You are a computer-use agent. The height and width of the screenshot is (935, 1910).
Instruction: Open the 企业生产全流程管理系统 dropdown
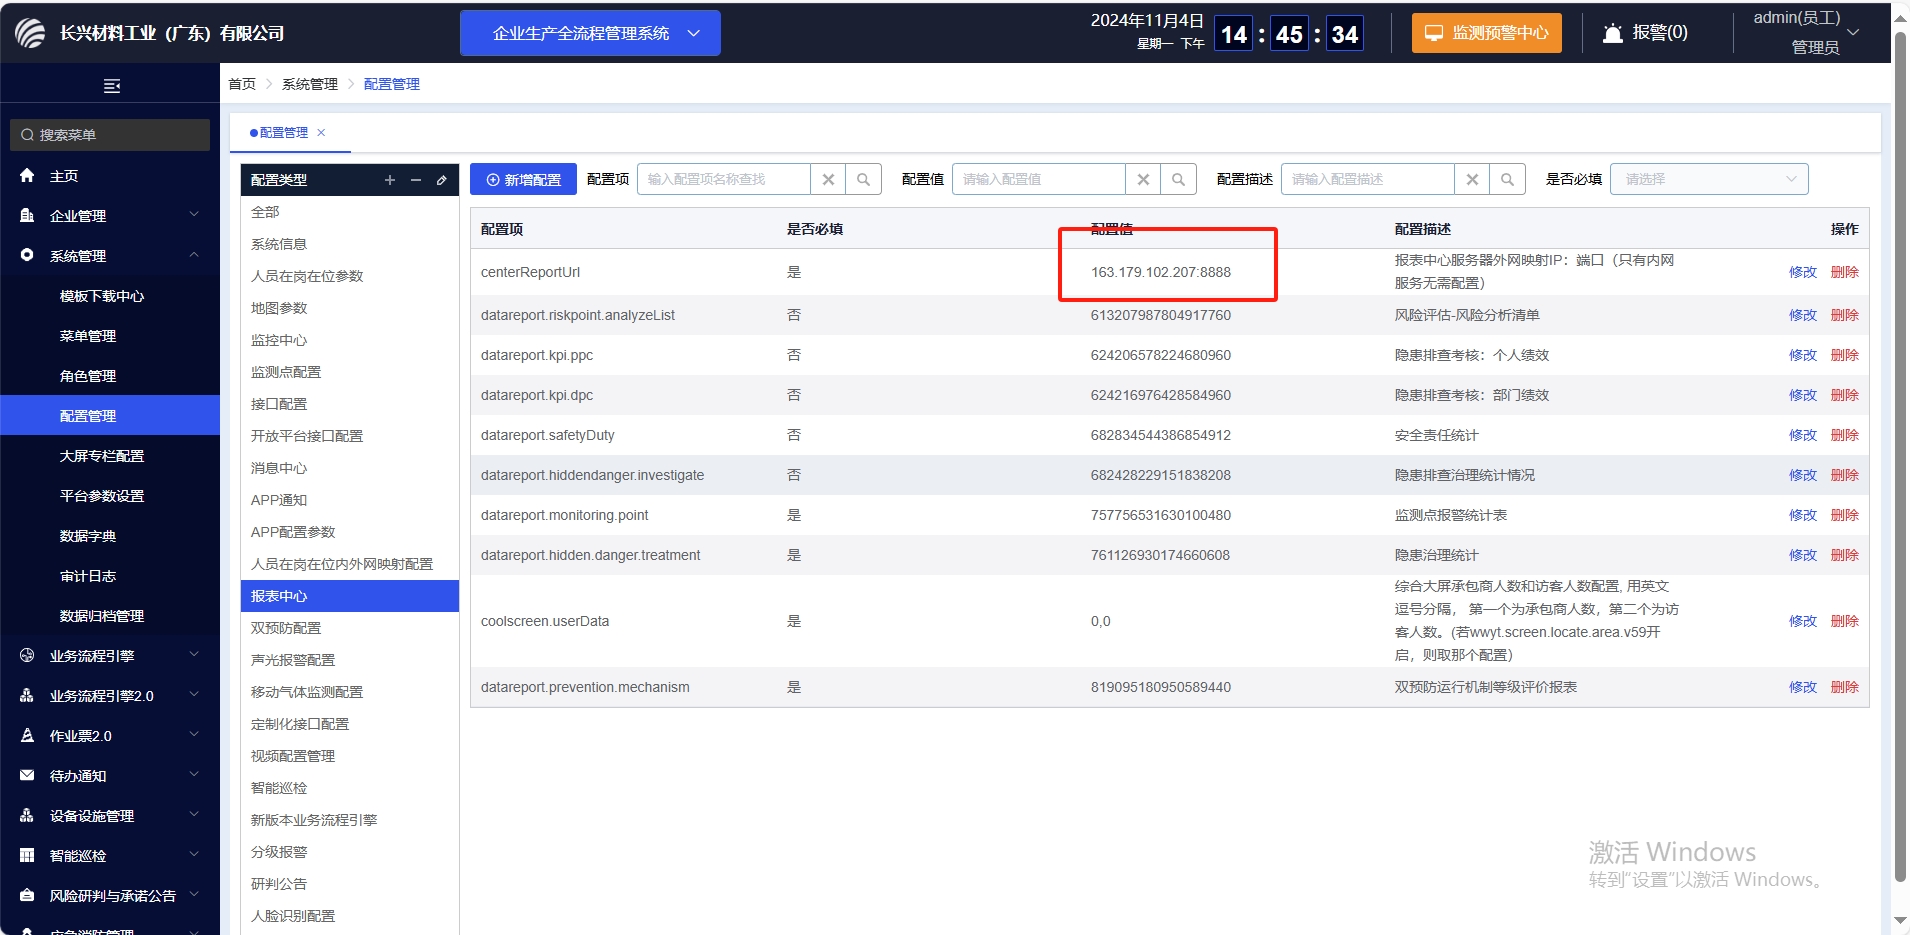coord(590,33)
